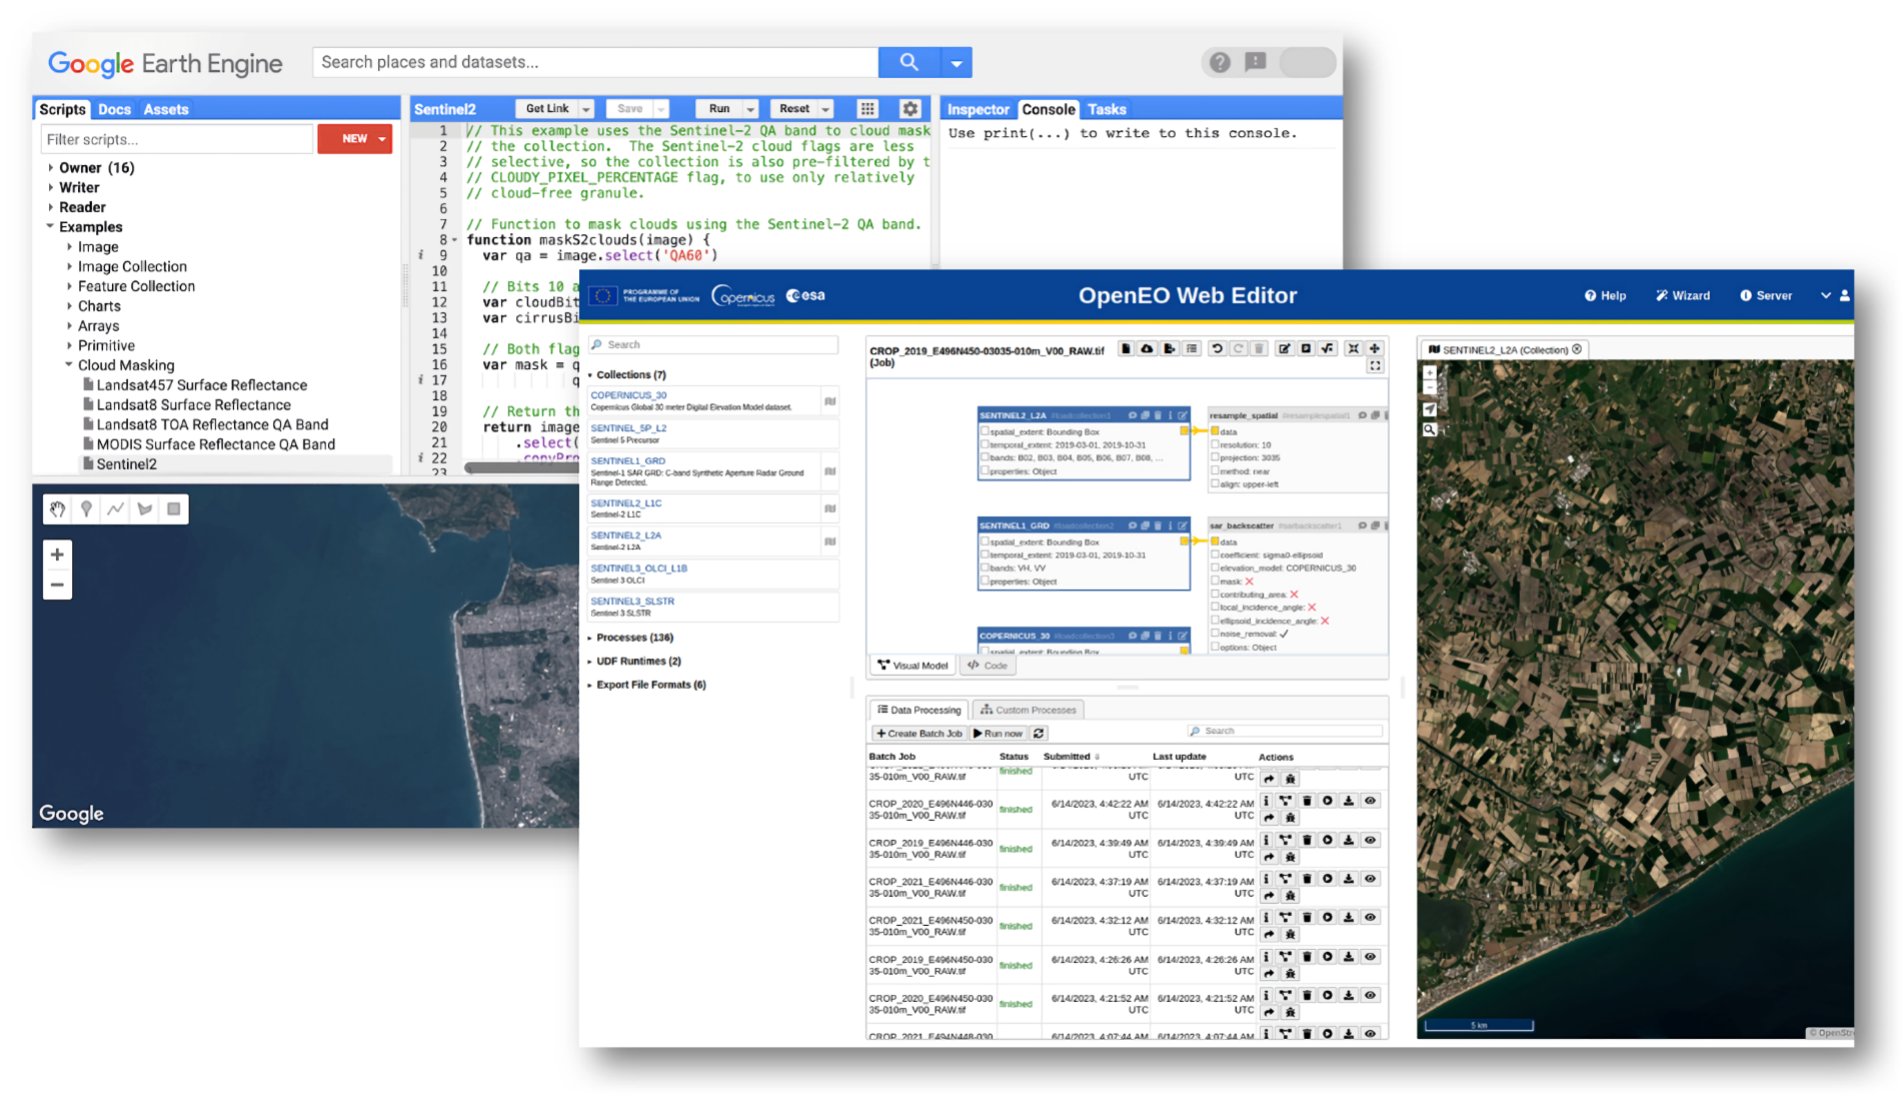Open the Run button dropdown arrow

(750, 109)
